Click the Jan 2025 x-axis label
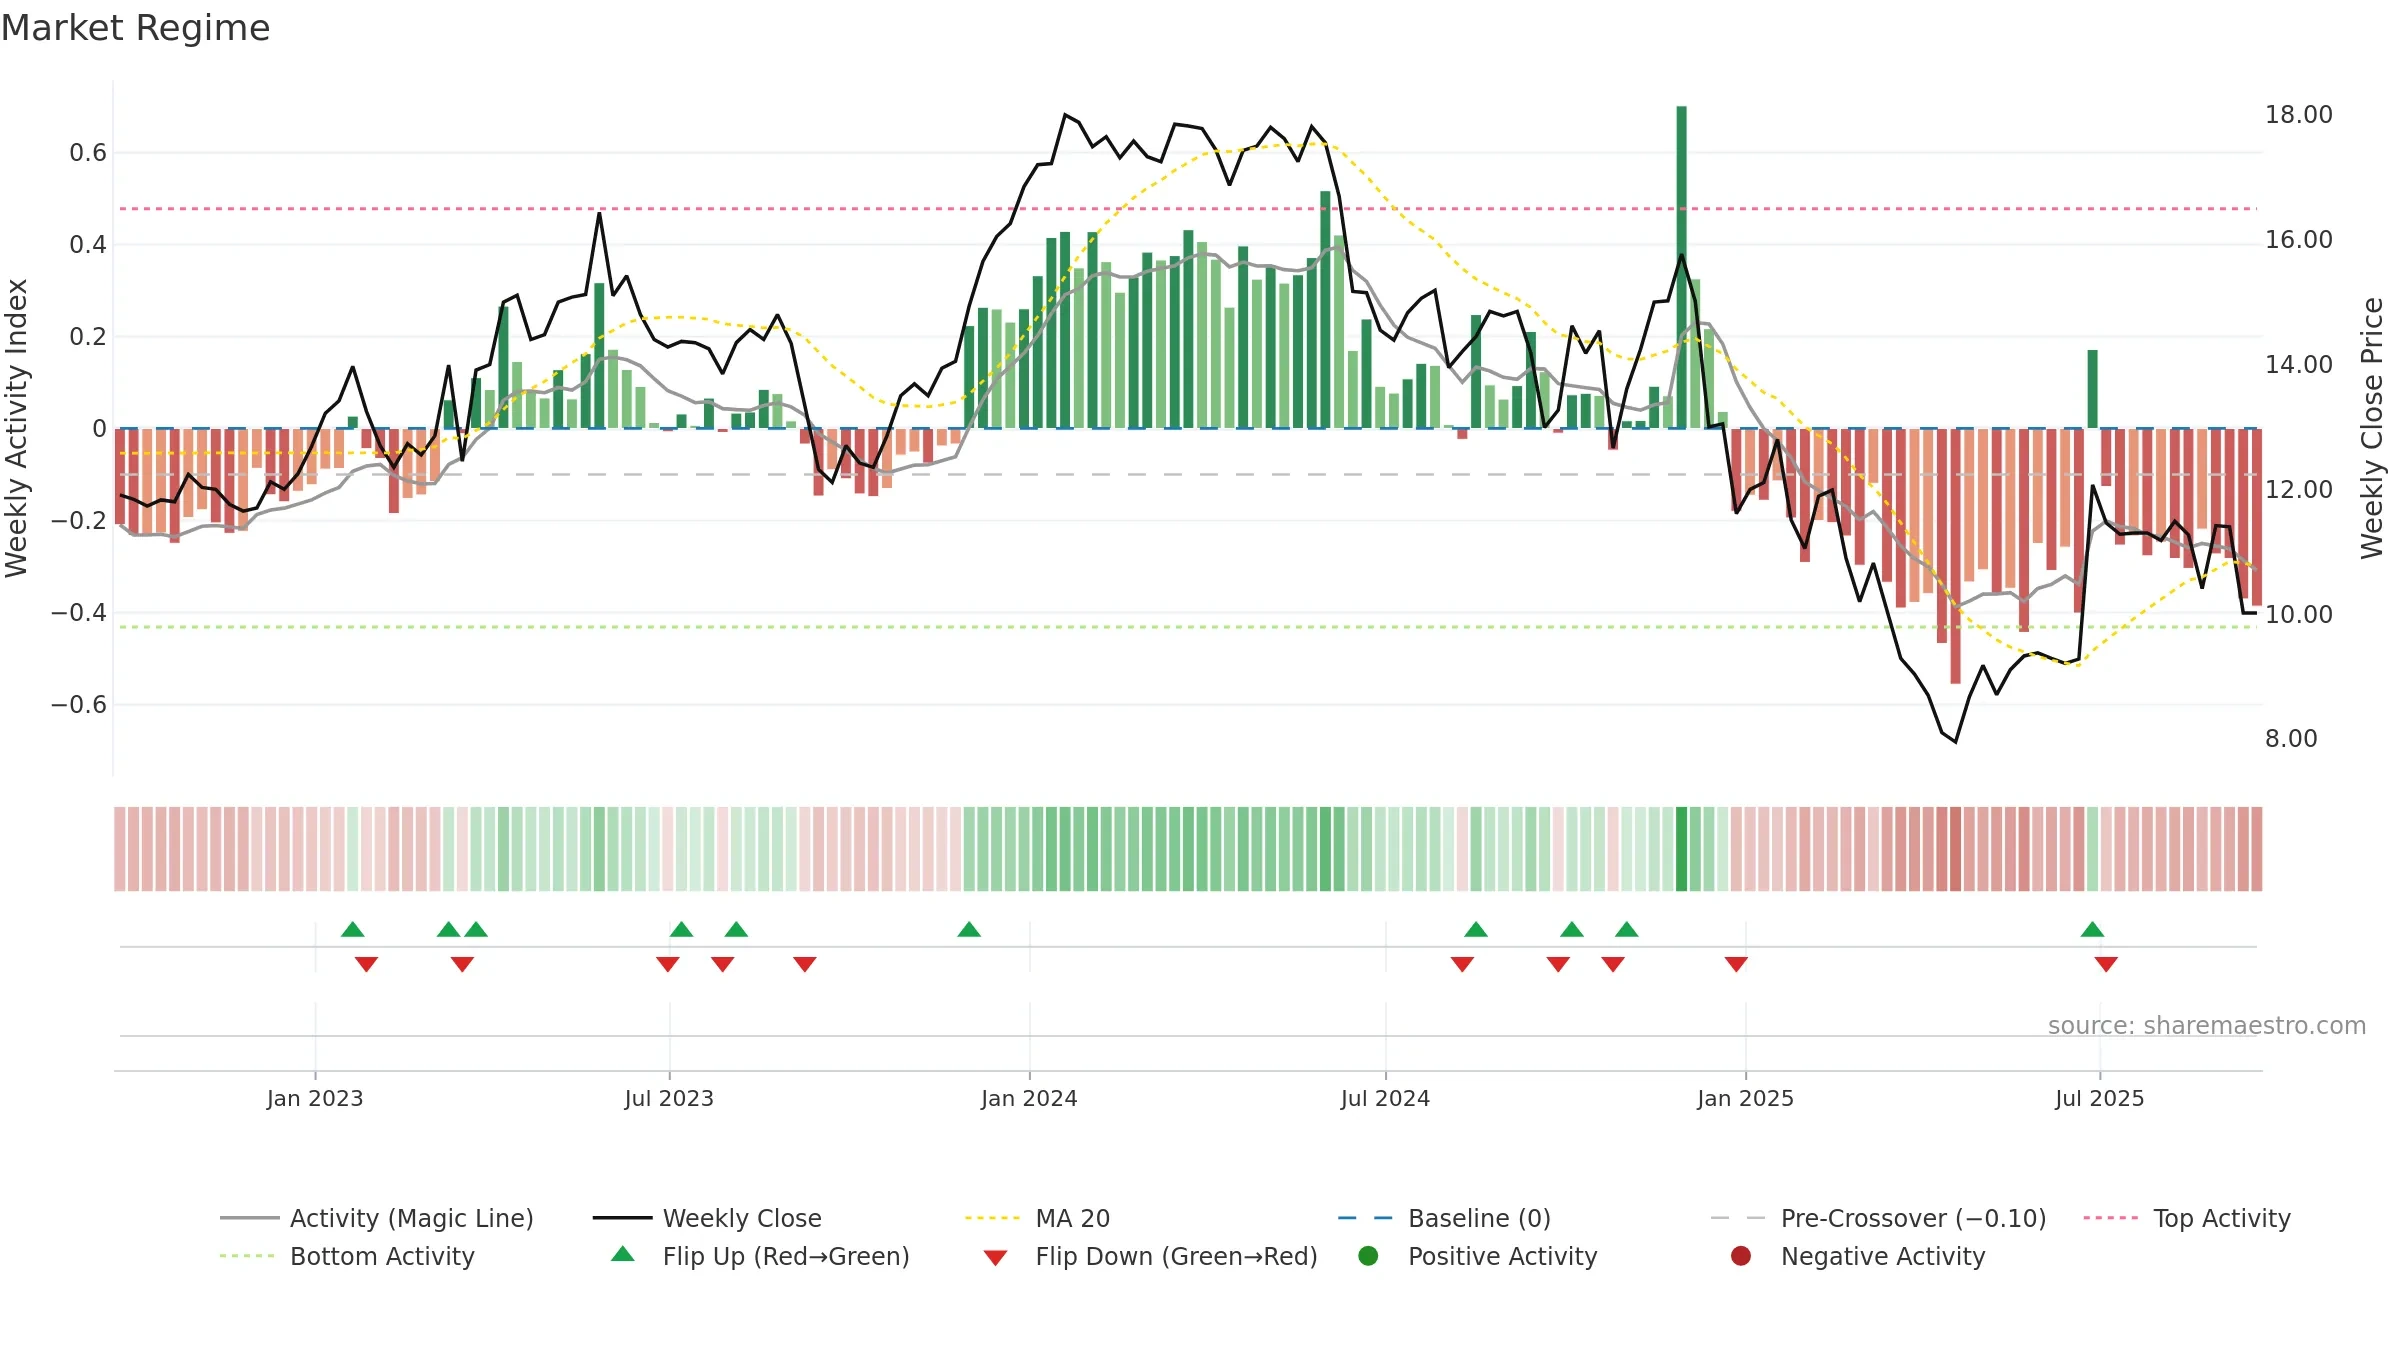The image size is (2400, 1350). click(x=1745, y=1098)
